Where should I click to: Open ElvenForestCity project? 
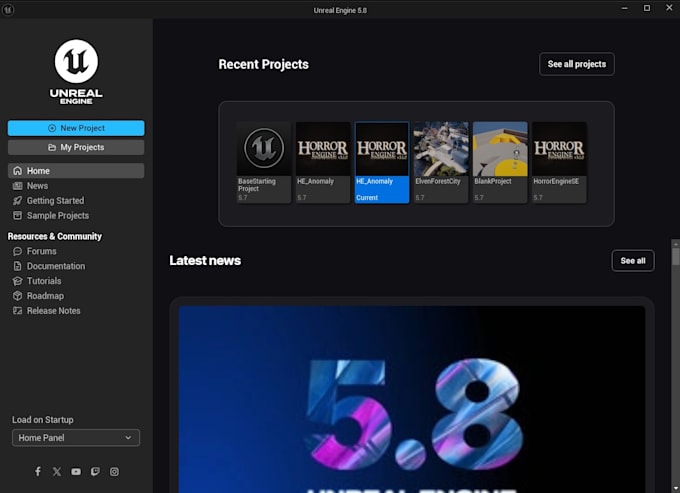tap(441, 162)
